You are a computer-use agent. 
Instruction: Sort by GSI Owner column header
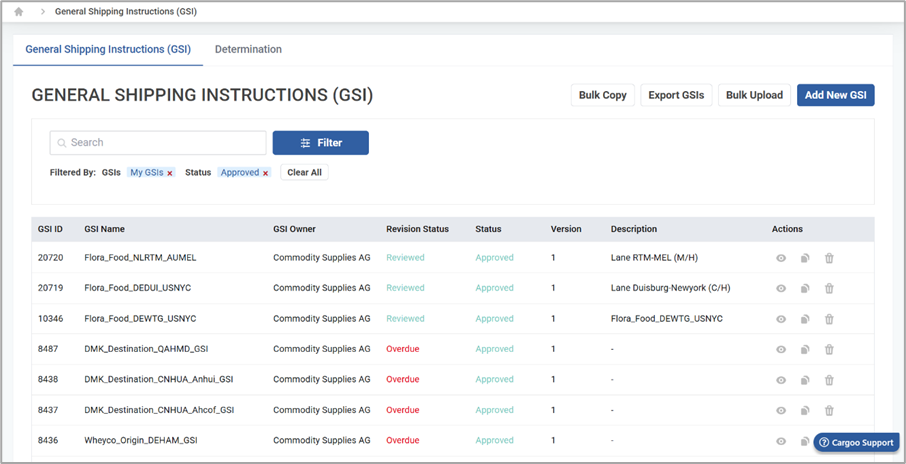pos(295,229)
